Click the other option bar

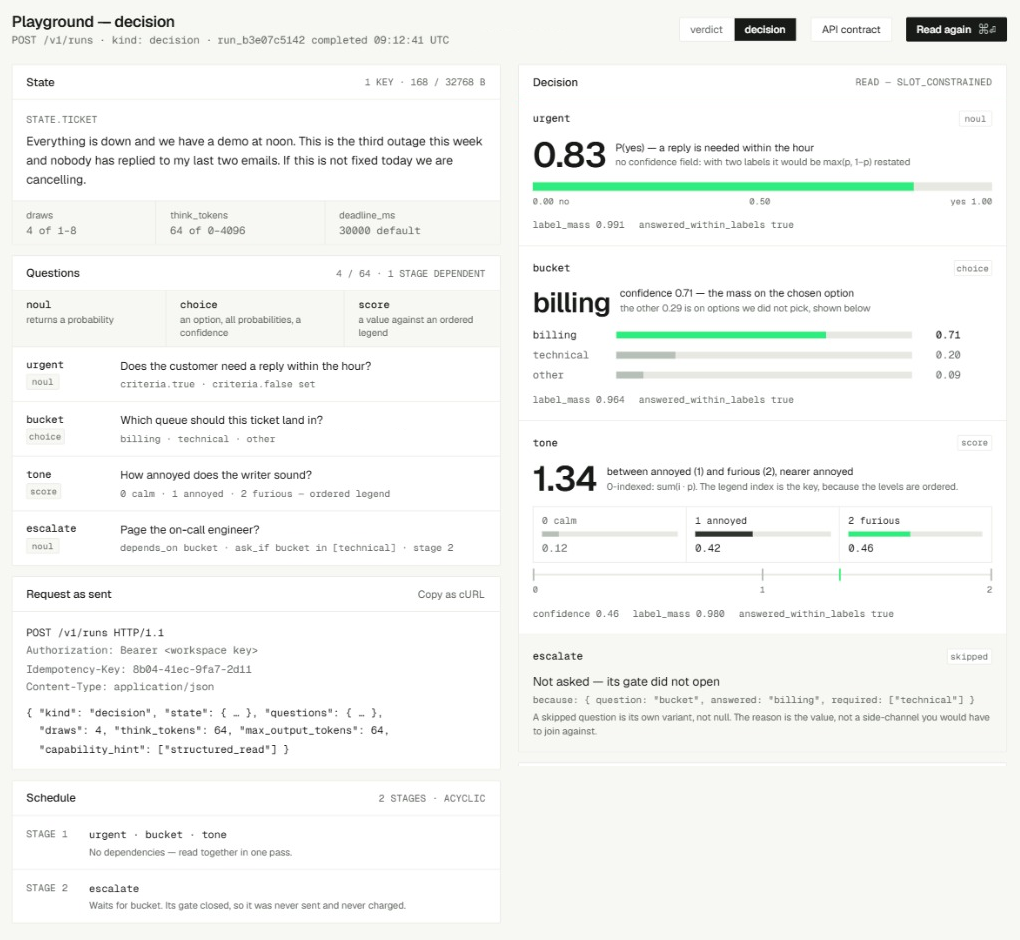(x=764, y=375)
